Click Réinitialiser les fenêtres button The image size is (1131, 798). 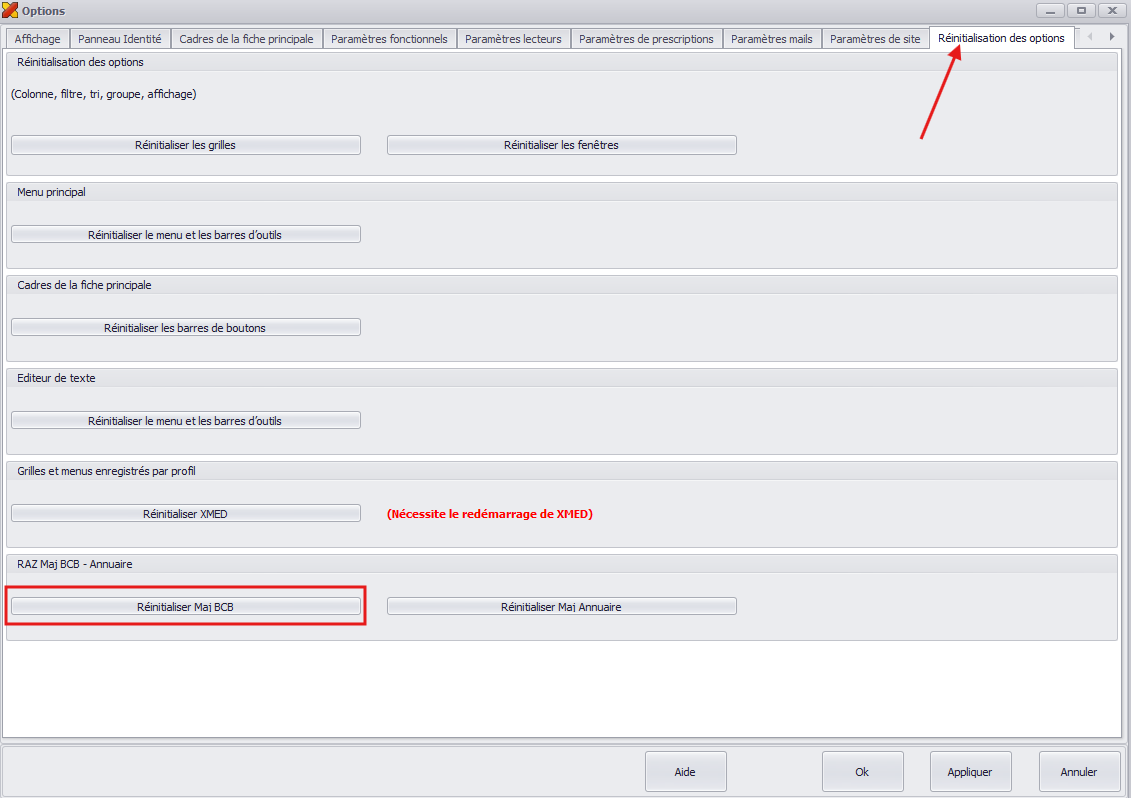tap(561, 145)
